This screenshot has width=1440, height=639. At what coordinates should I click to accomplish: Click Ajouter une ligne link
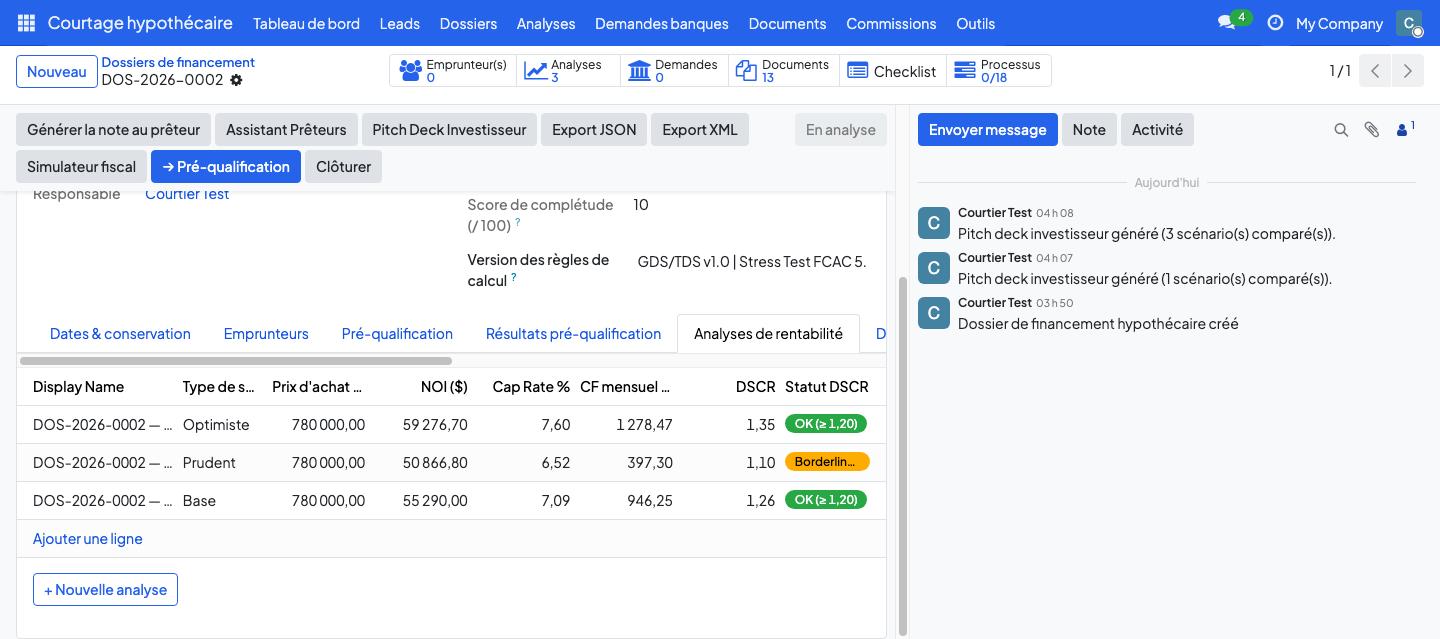pos(88,539)
